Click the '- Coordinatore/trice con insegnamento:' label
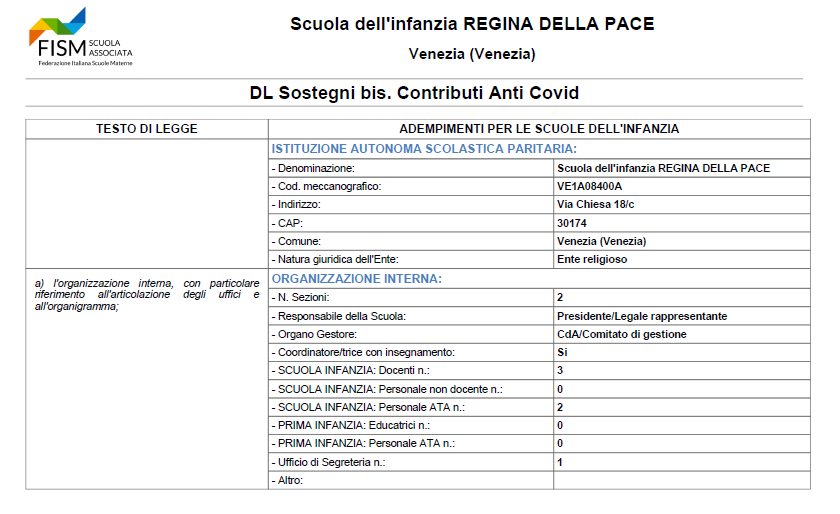The image size is (840, 514). (x=363, y=353)
